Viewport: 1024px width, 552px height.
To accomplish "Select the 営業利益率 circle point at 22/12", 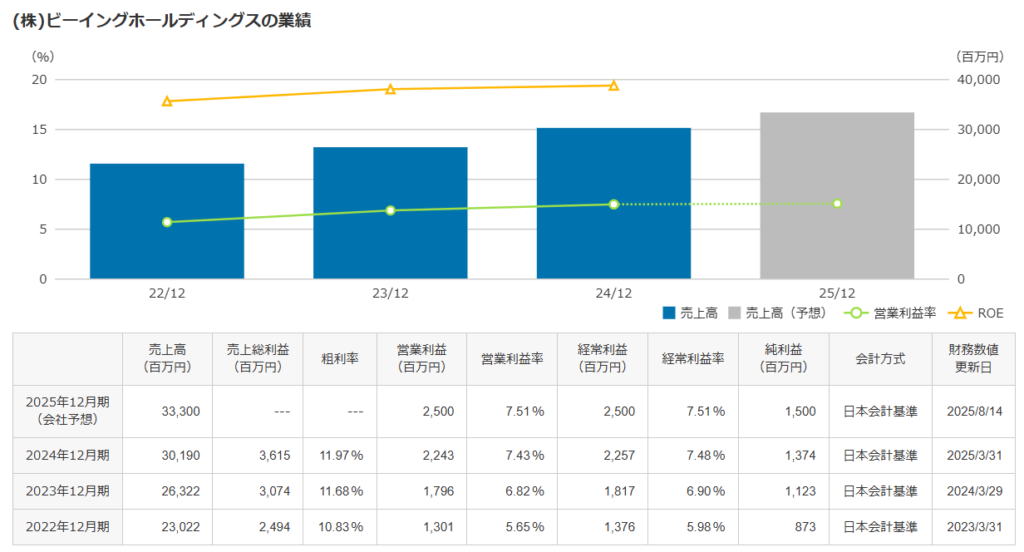I will click(167, 222).
